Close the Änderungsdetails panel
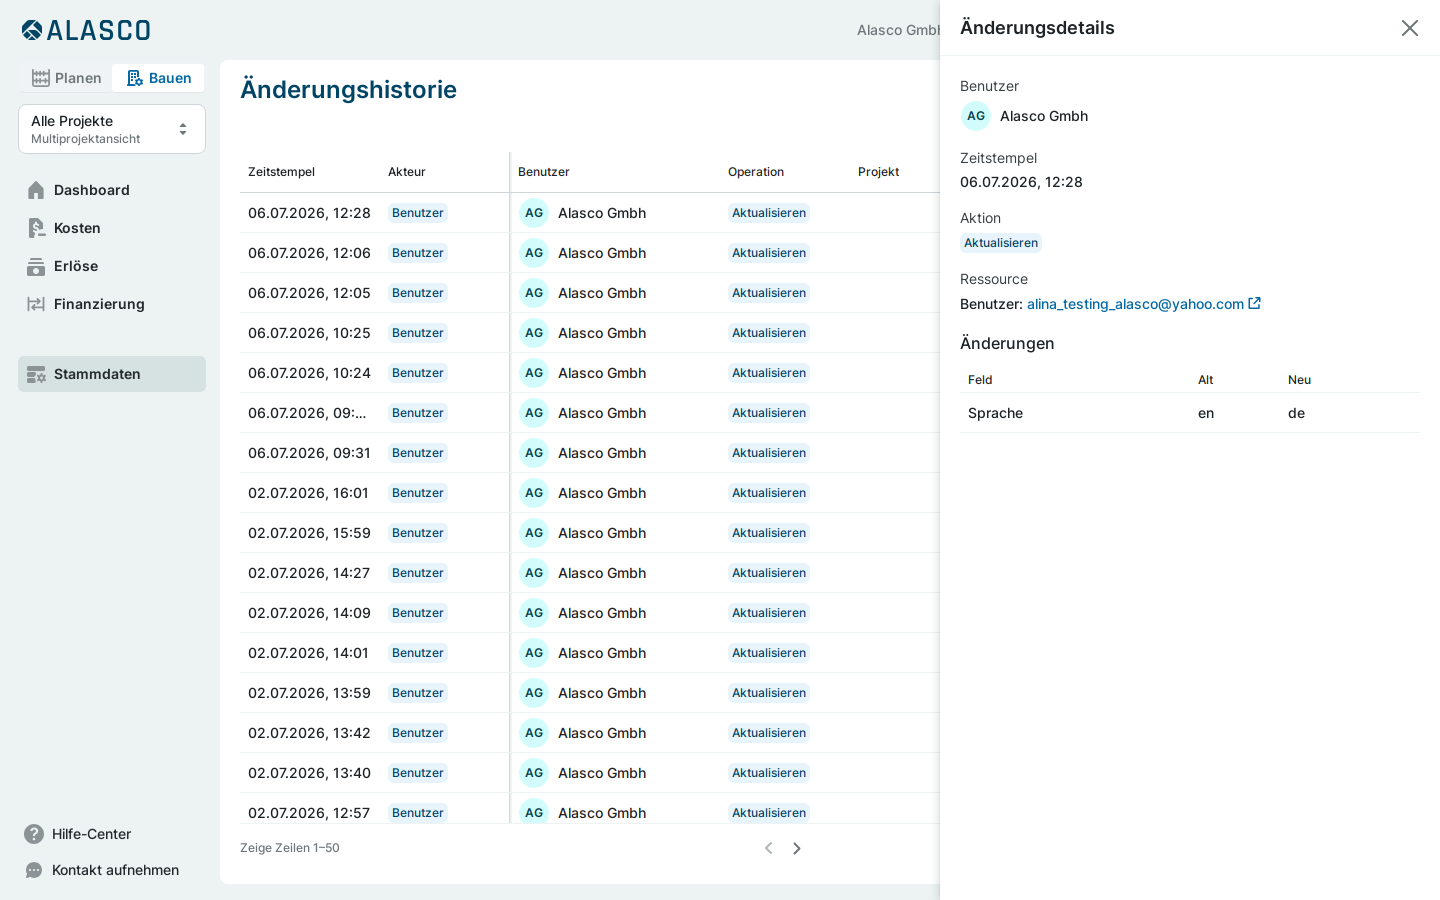1440x900 pixels. pos(1410,28)
